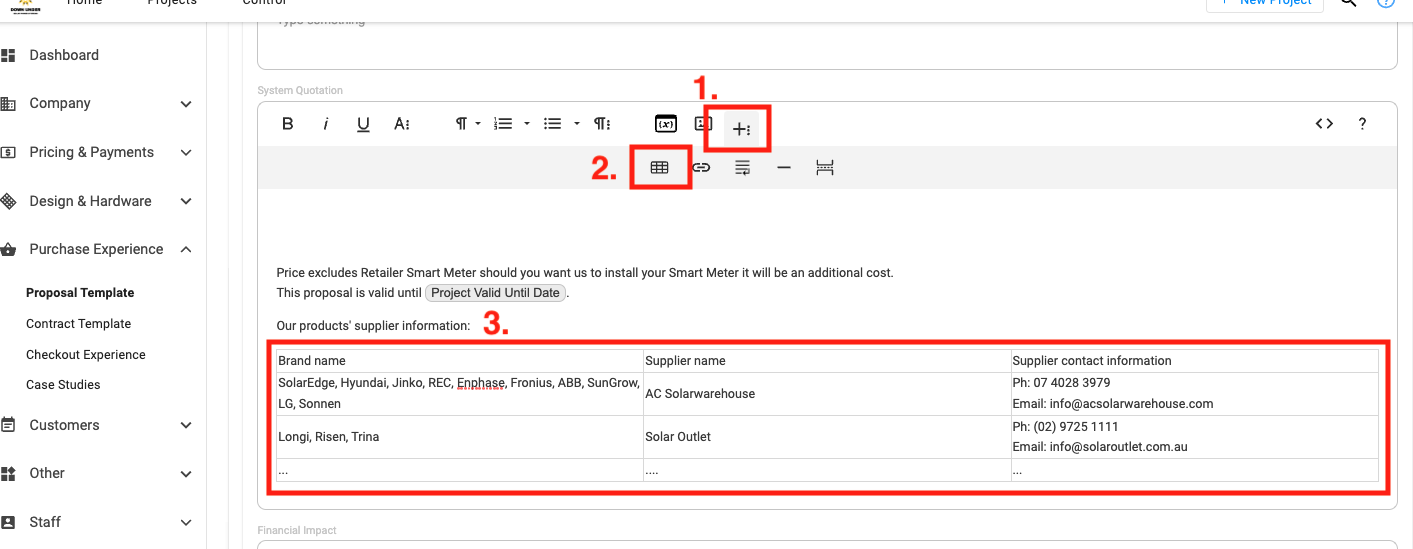This screenshot has width=1413, height=549.
Task: Open code view in the editor
Action: pos(1324,124)
